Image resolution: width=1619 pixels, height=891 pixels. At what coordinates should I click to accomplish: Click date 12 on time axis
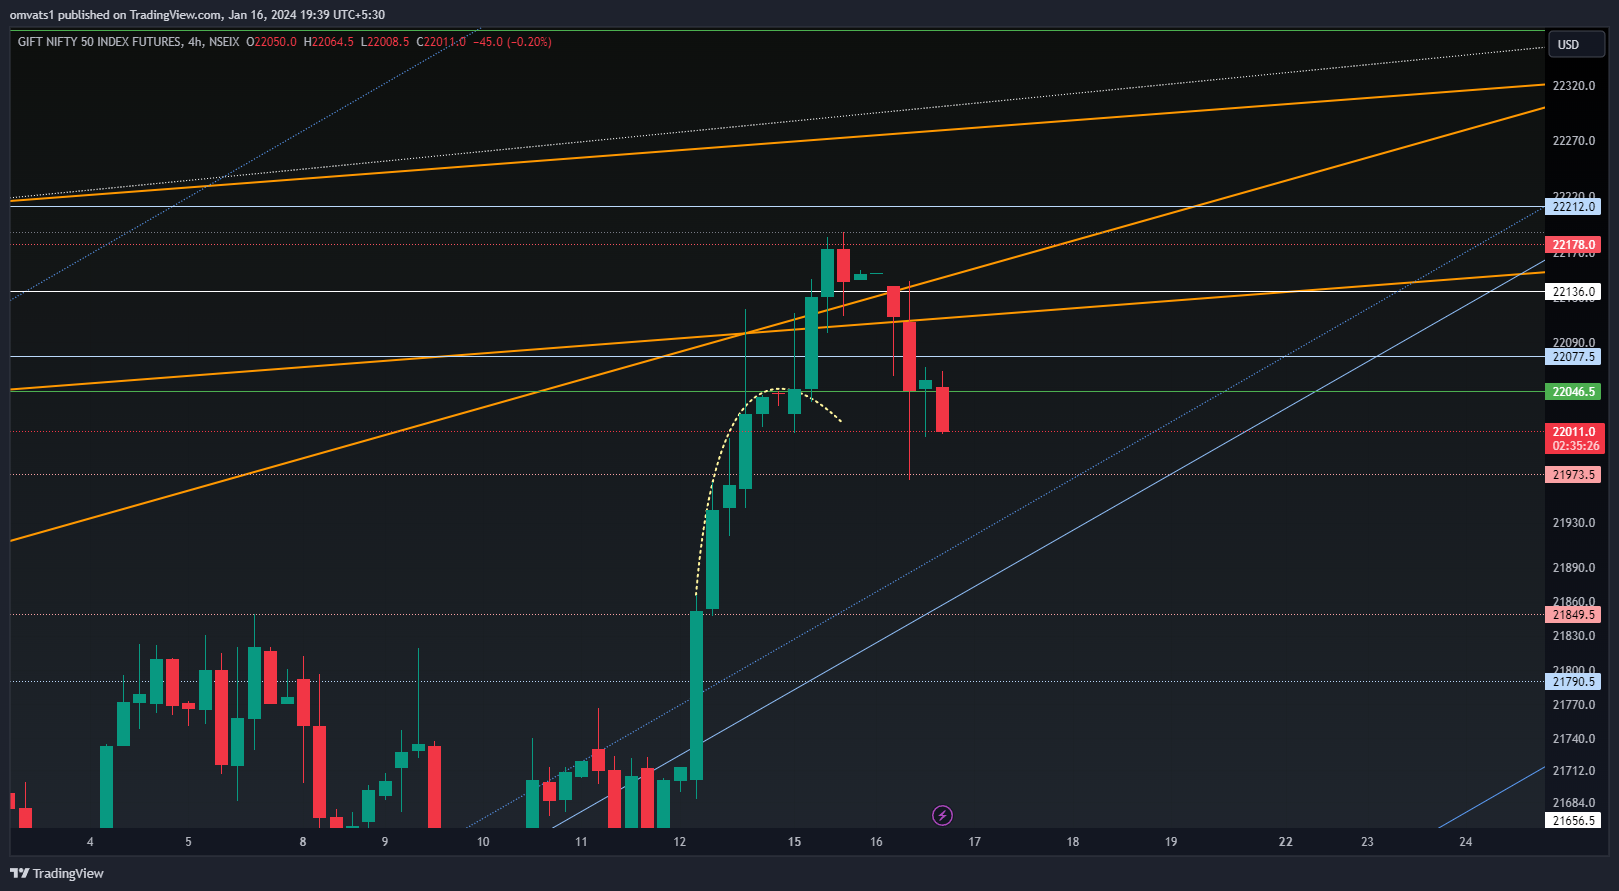point(680,842)
